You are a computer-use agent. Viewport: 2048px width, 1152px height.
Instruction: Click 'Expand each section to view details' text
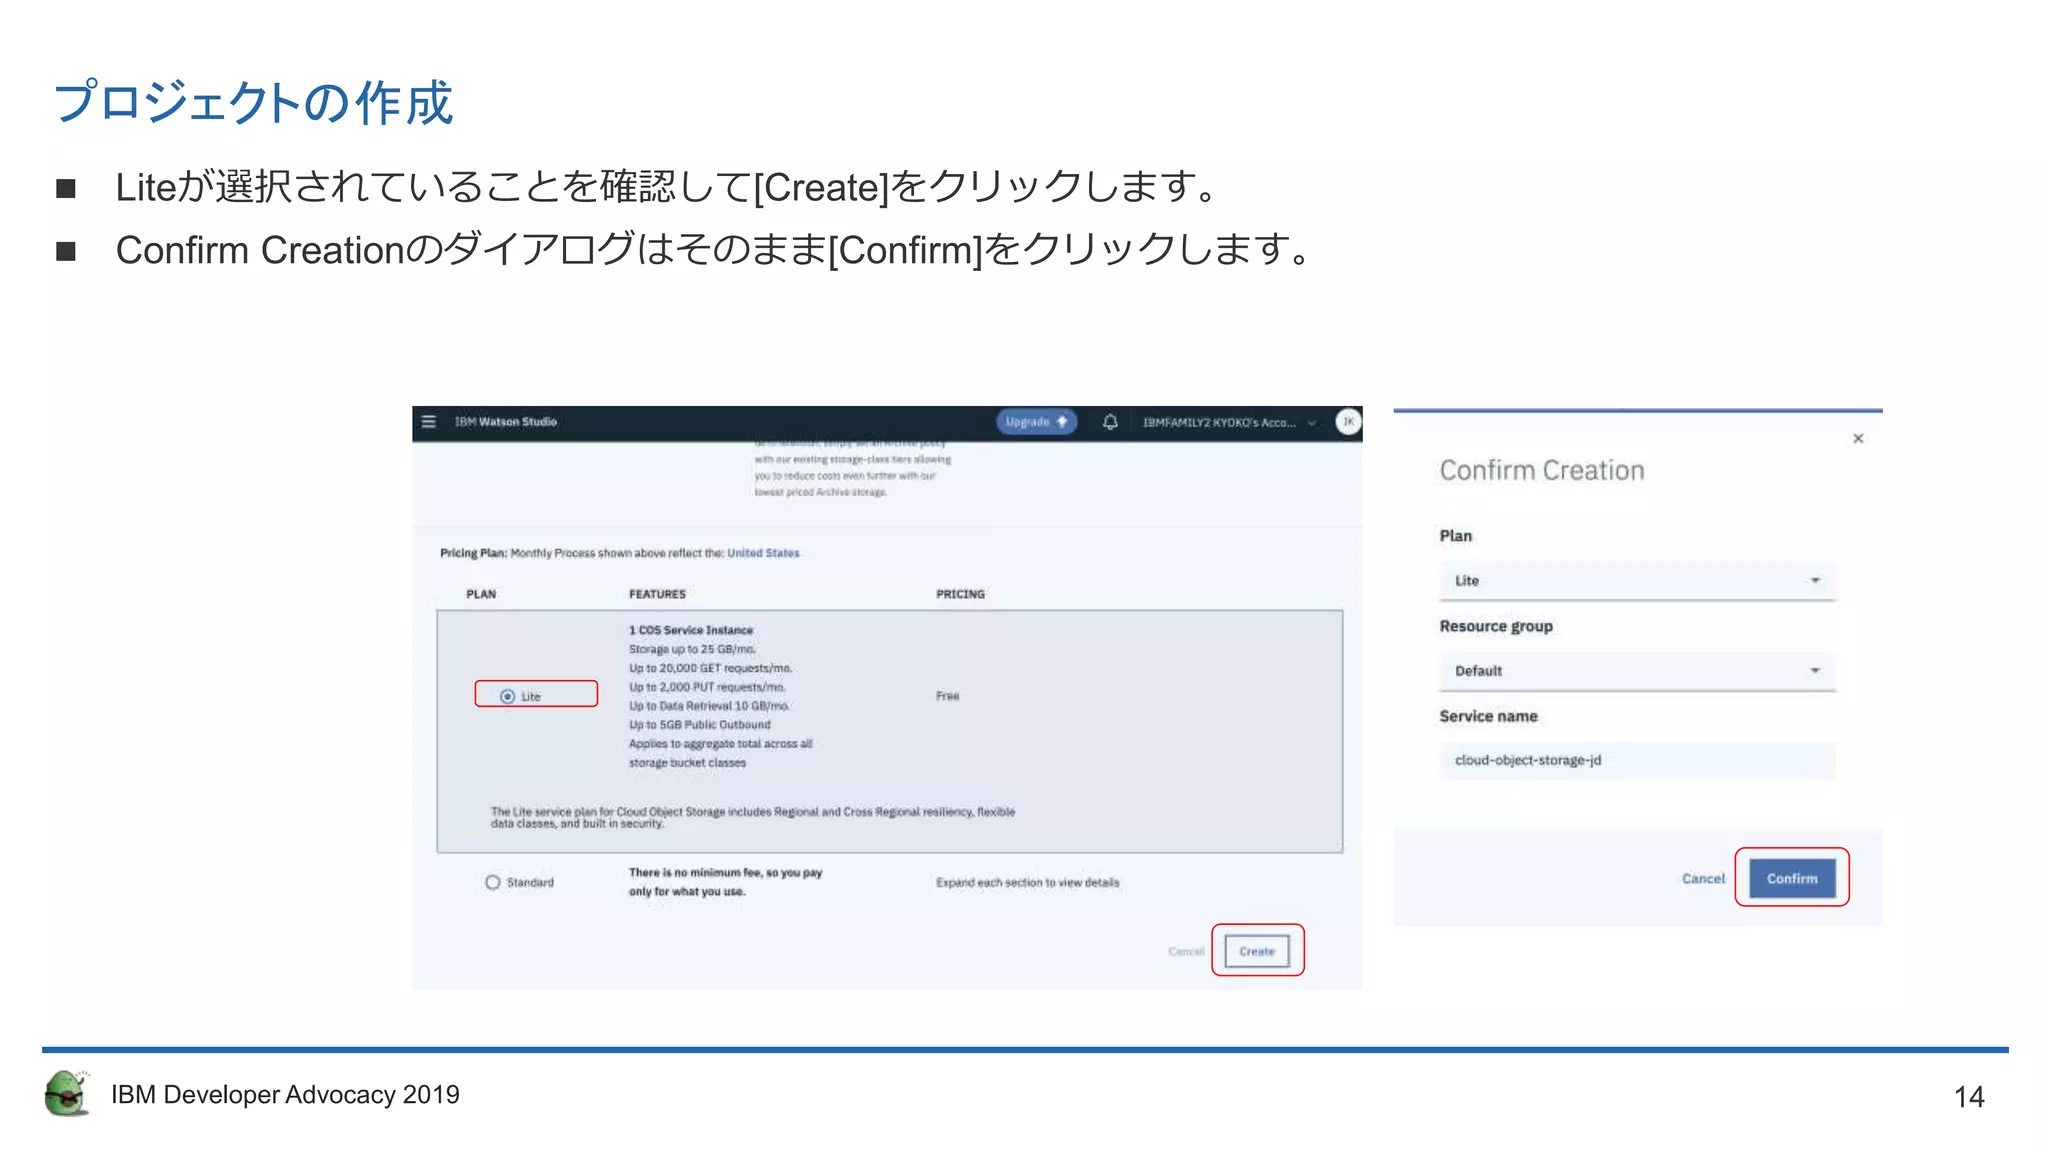(x=1027, y=883)
